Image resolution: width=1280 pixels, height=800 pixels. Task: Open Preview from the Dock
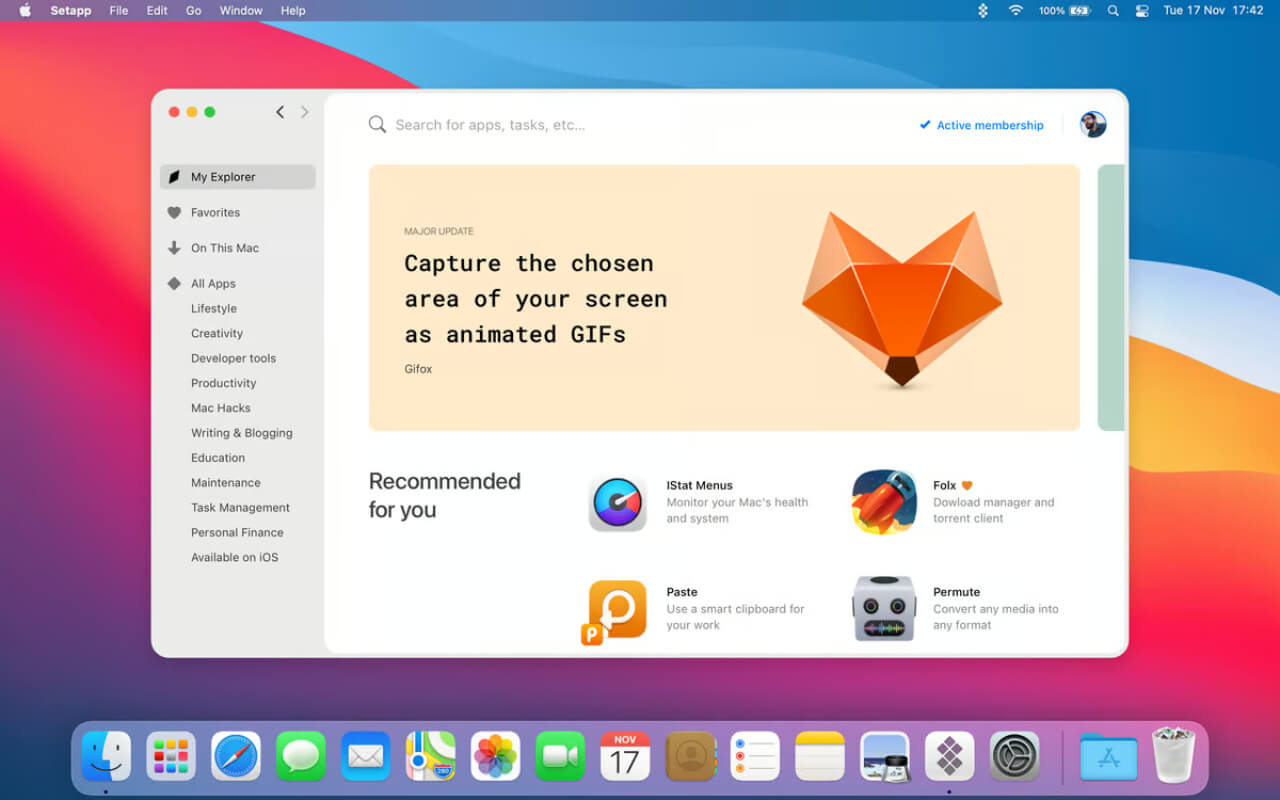pos(885,756)
